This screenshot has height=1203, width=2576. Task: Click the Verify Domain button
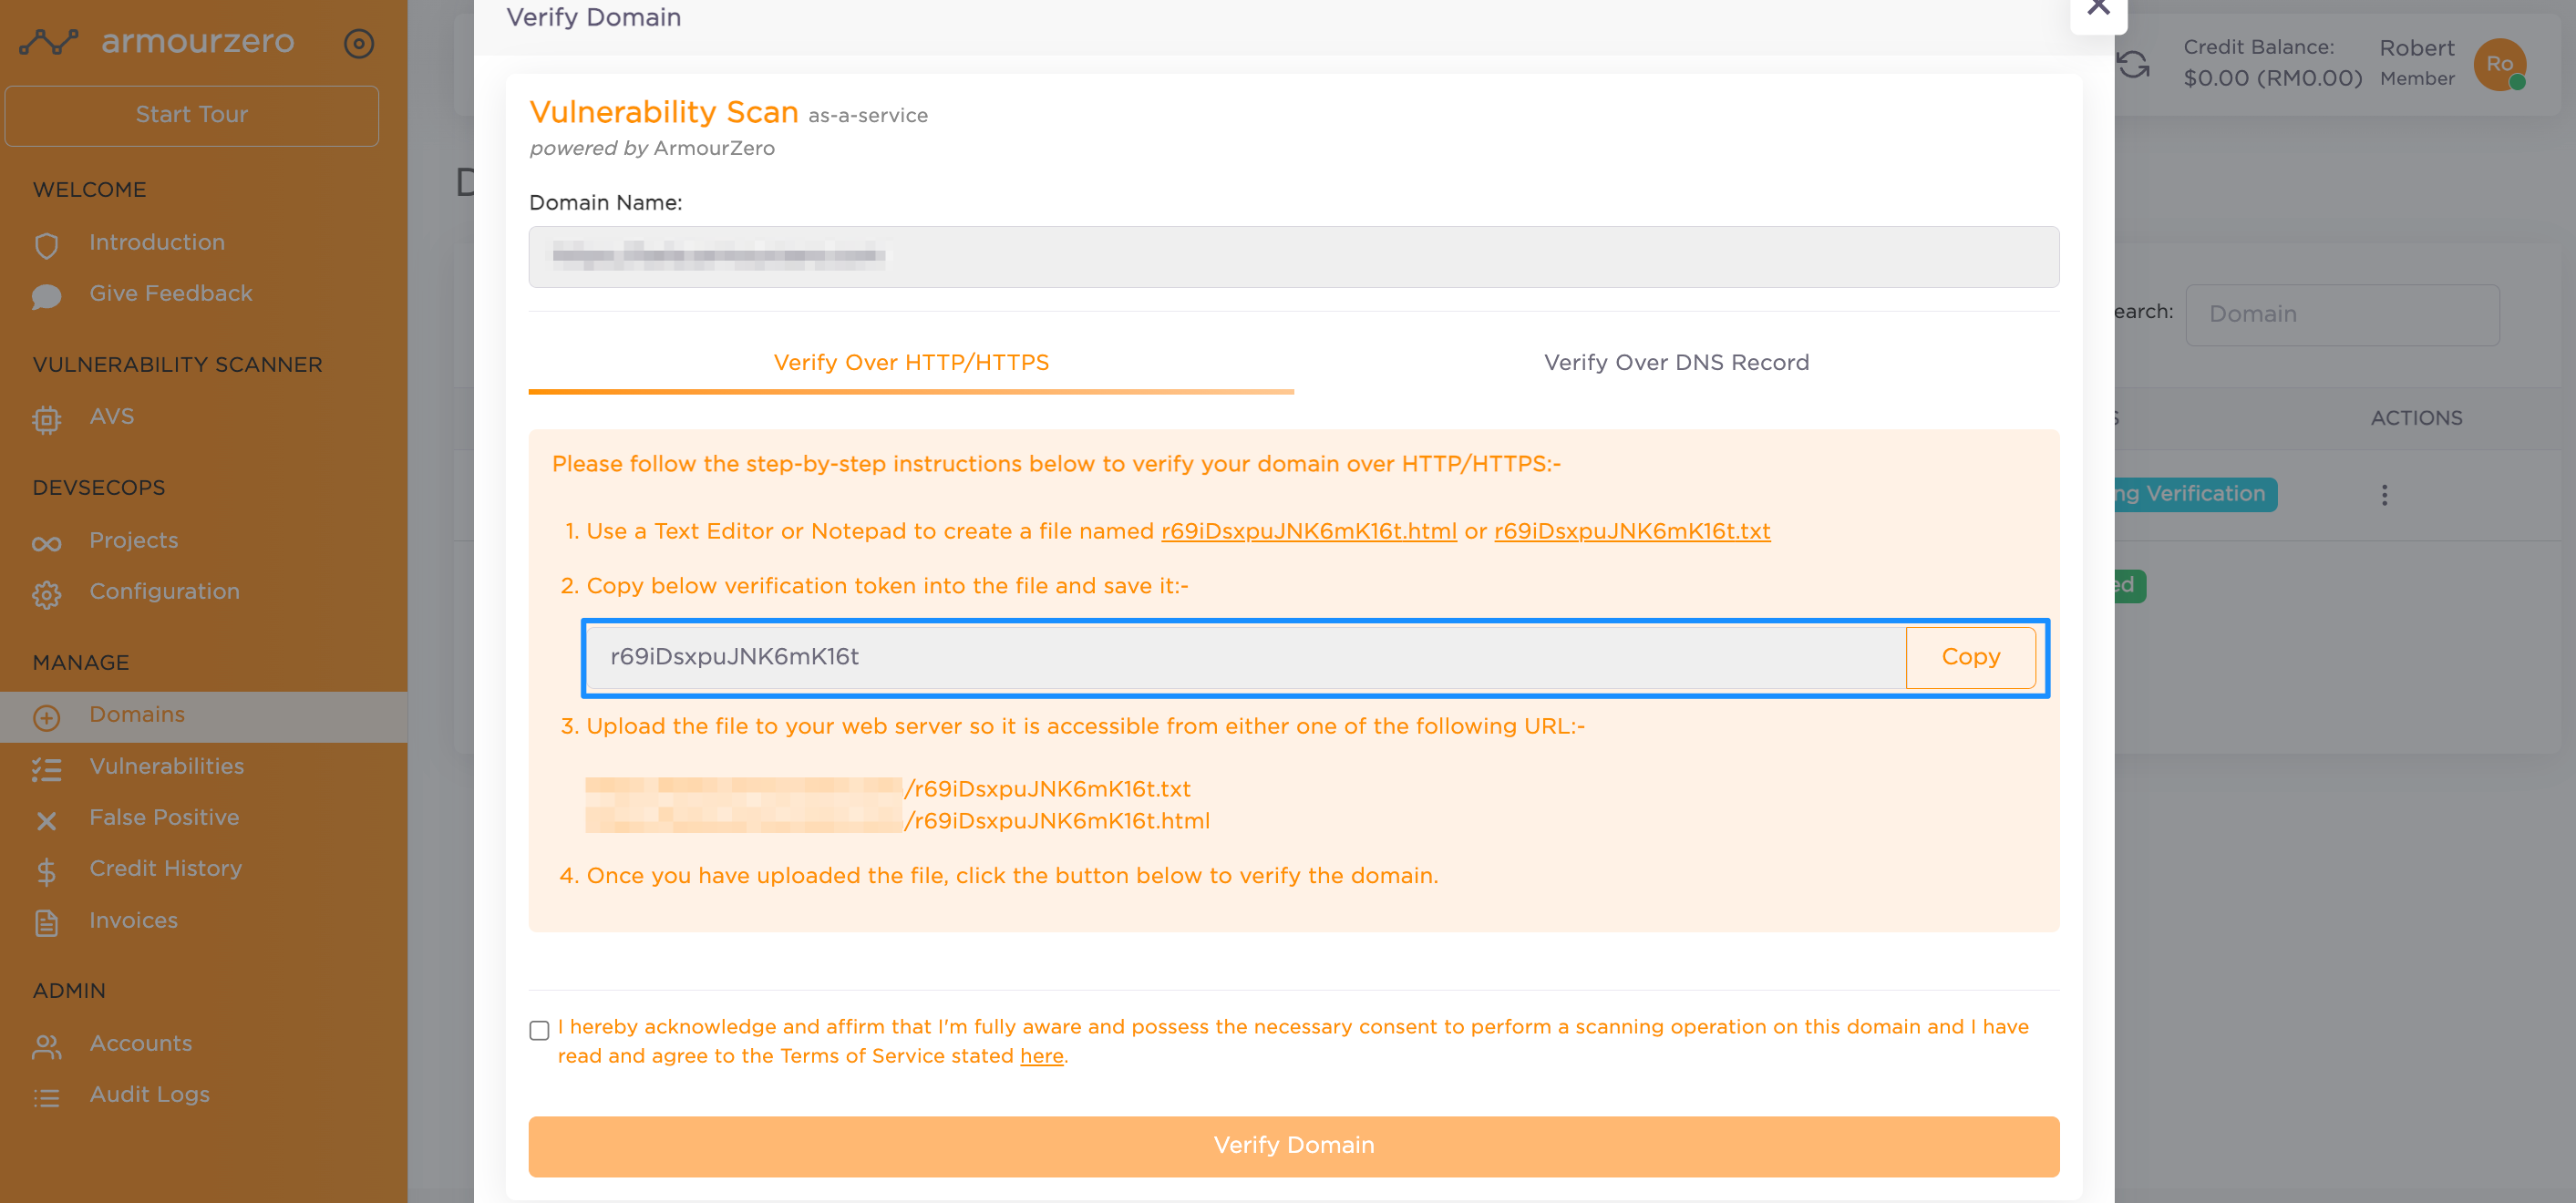pyautogui.click(x=1293, y=1146)
